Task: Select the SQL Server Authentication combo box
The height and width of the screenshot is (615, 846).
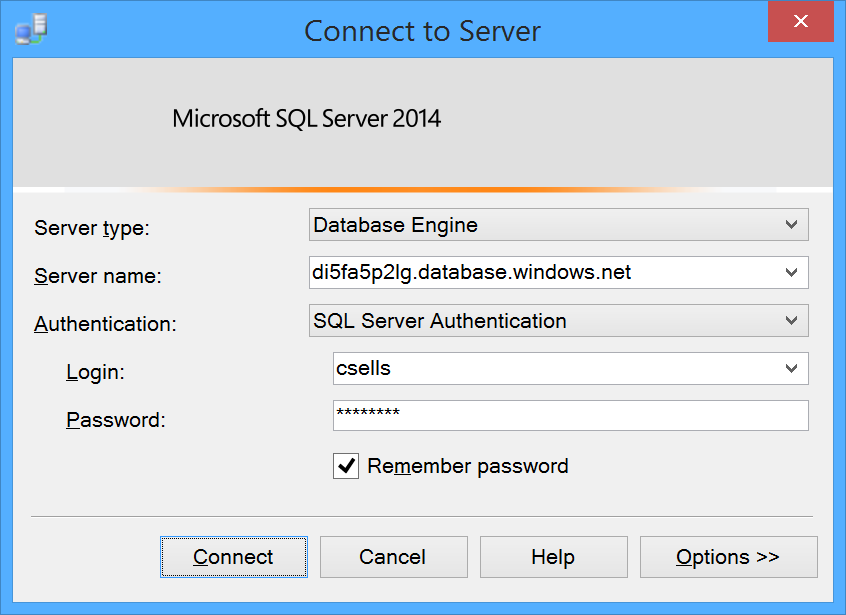Action: click(x=558, y=320)
